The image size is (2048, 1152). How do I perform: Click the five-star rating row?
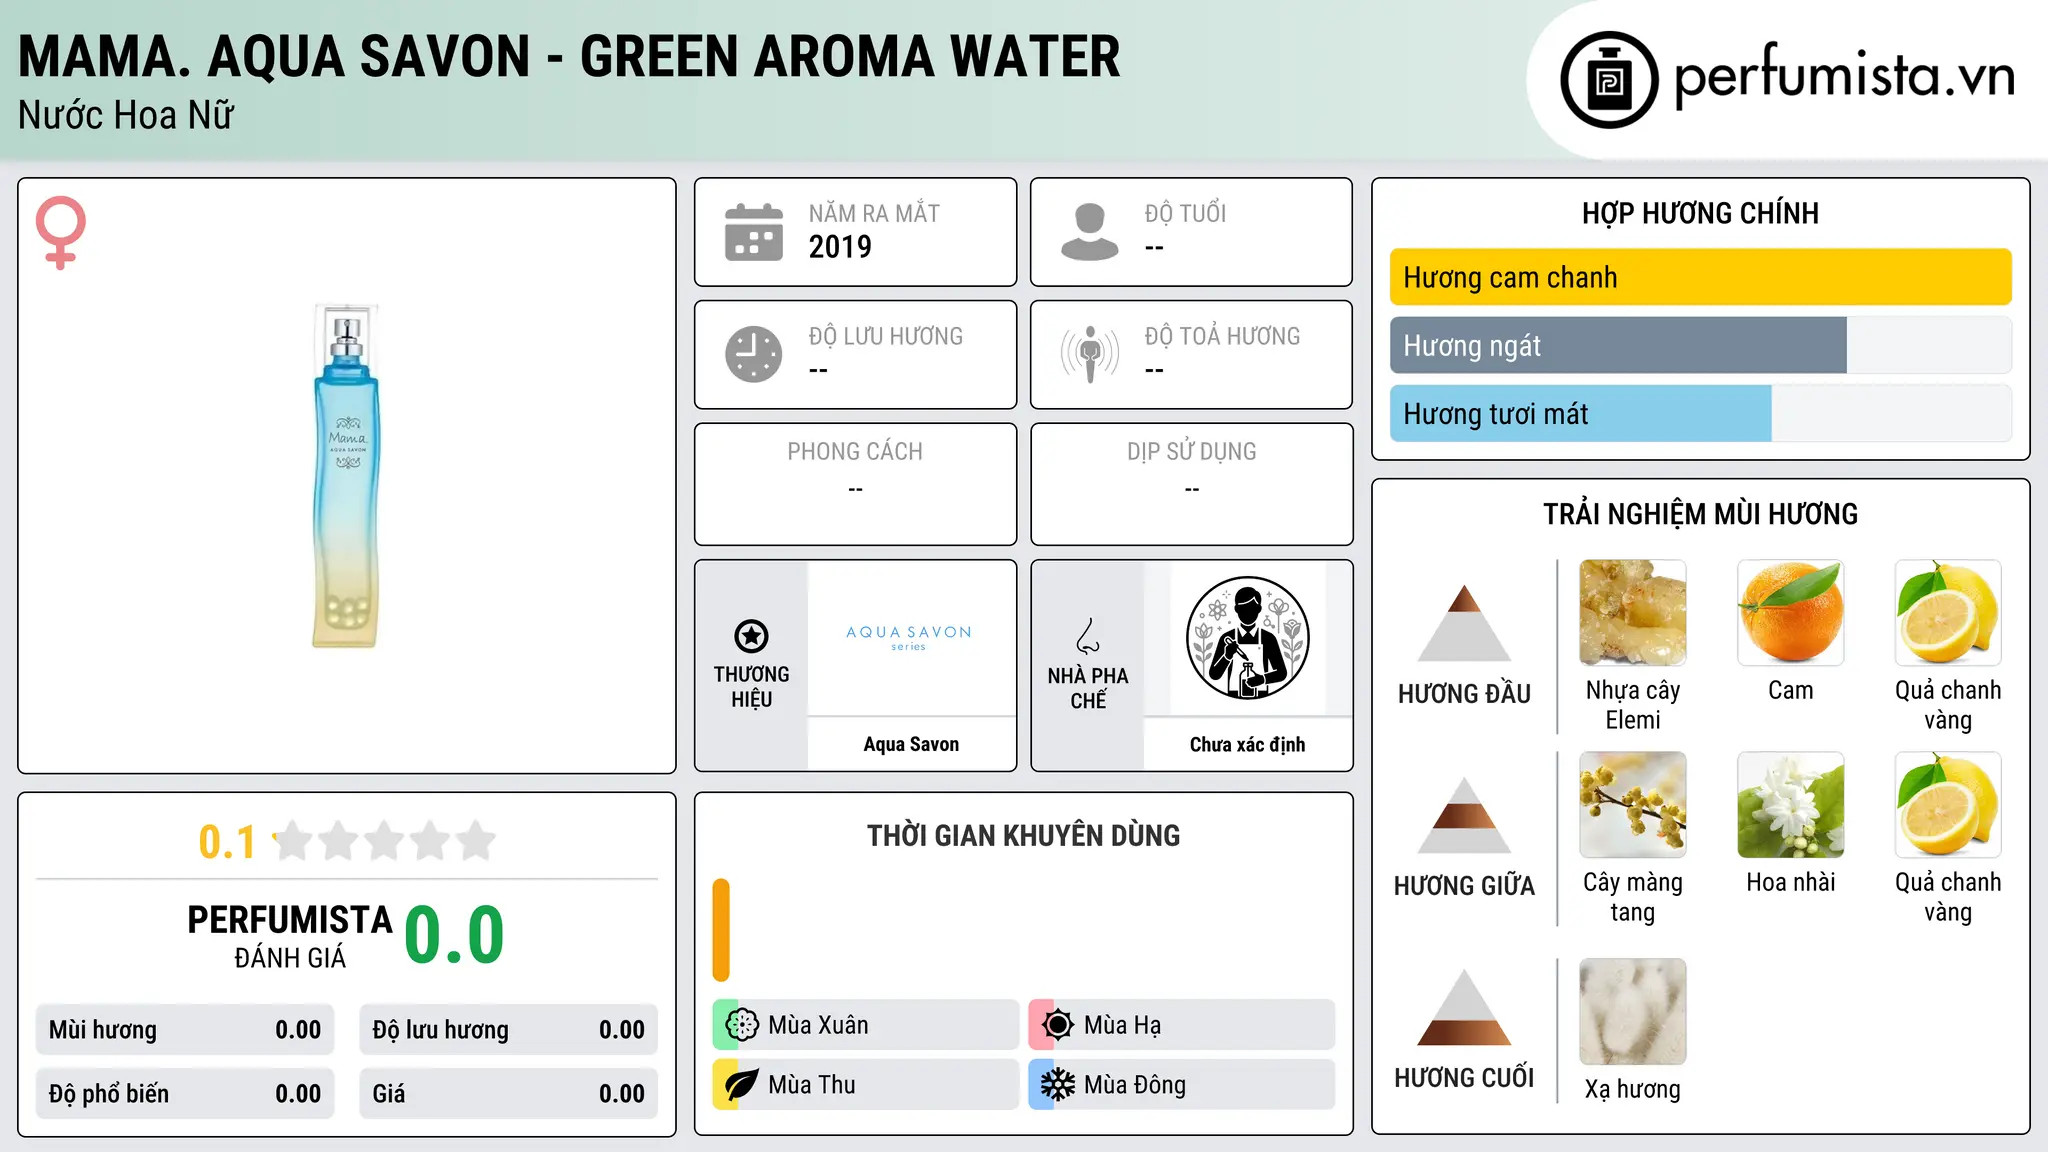pos(384,841)
